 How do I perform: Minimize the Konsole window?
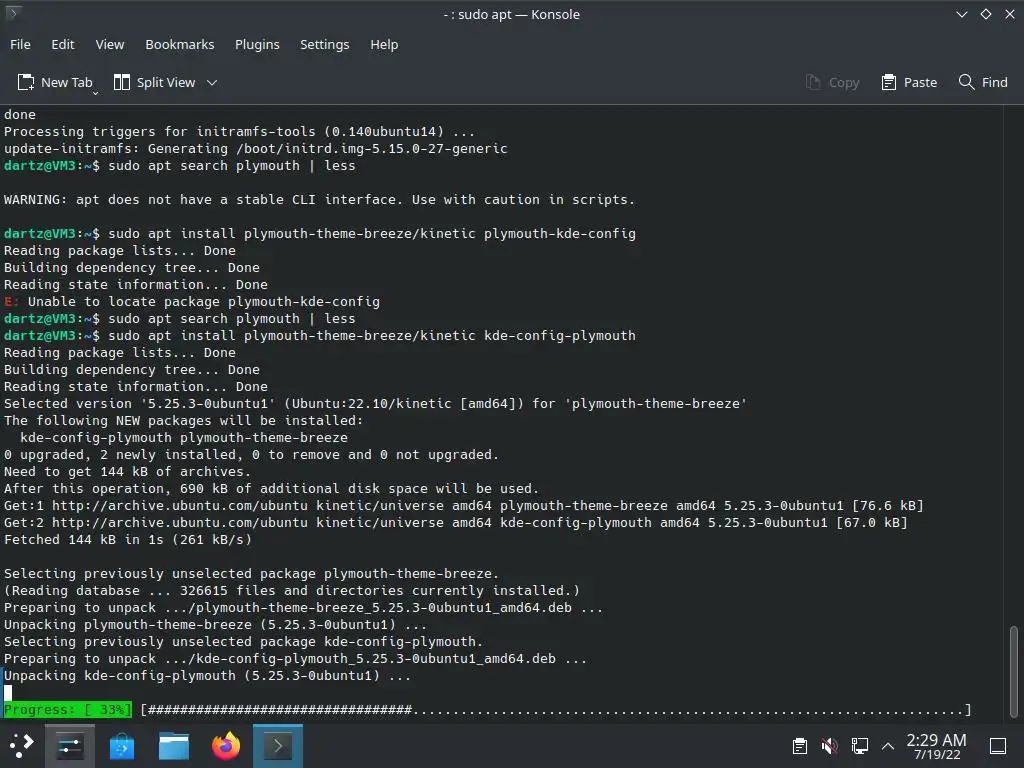[x=961, y=14]
